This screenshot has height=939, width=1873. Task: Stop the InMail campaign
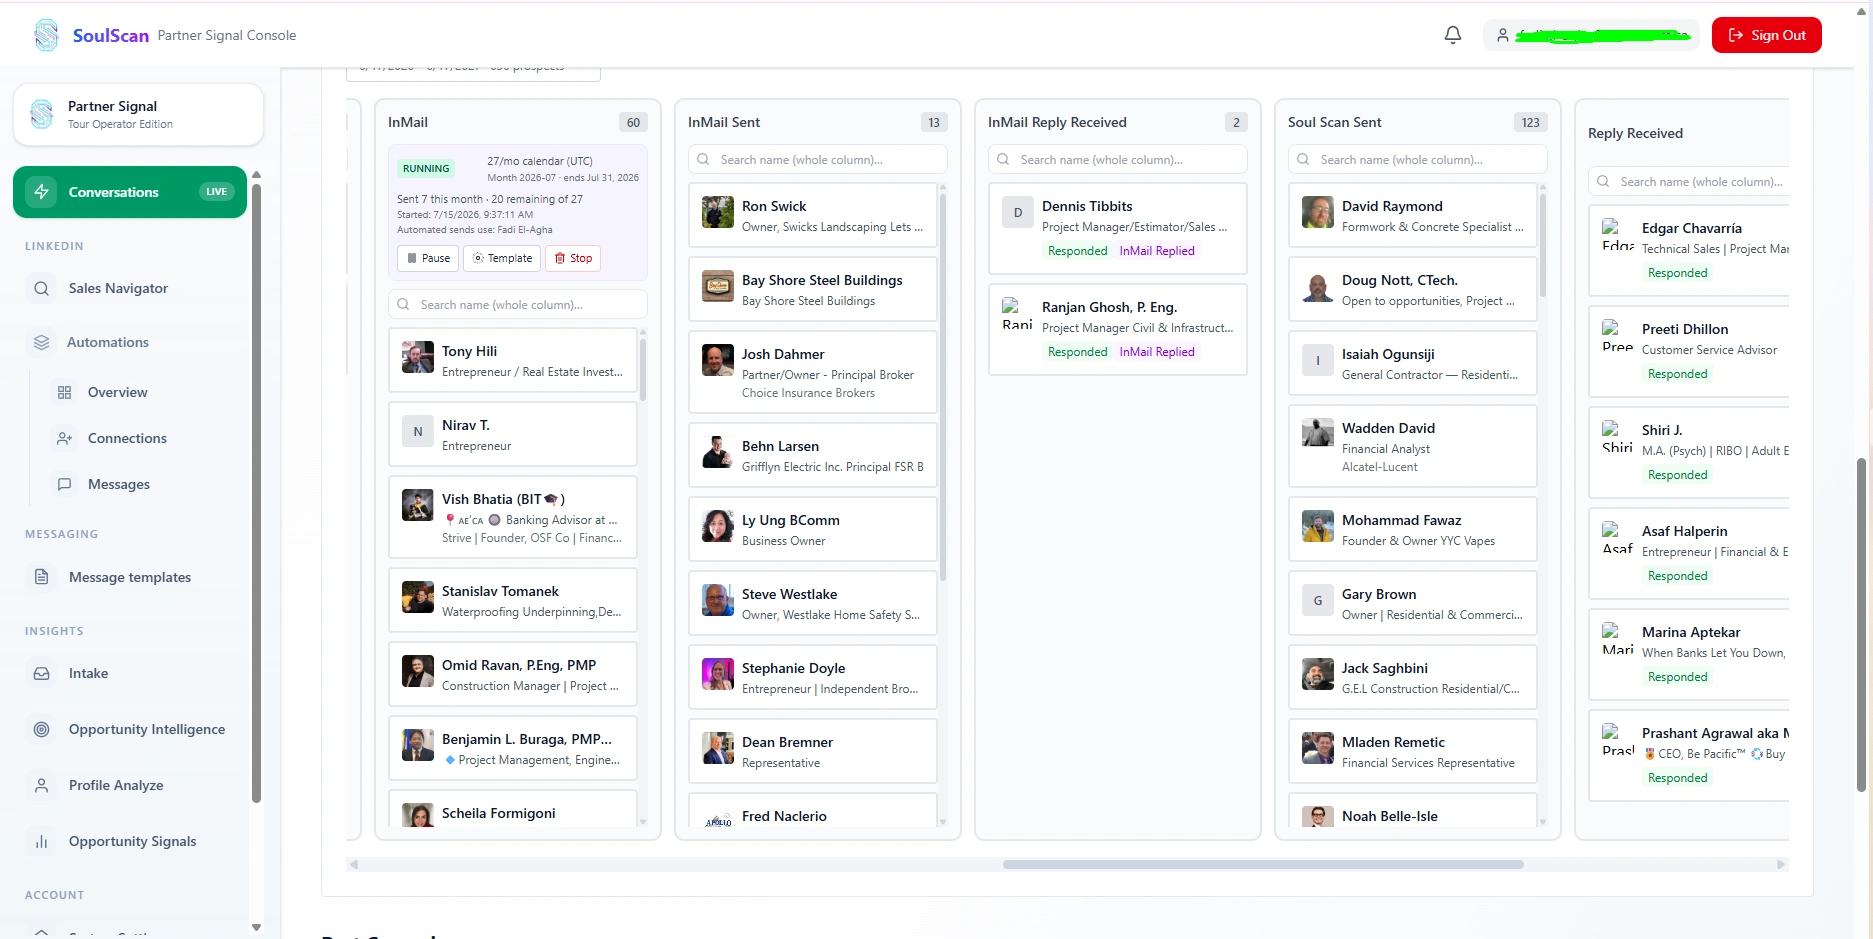573,258
